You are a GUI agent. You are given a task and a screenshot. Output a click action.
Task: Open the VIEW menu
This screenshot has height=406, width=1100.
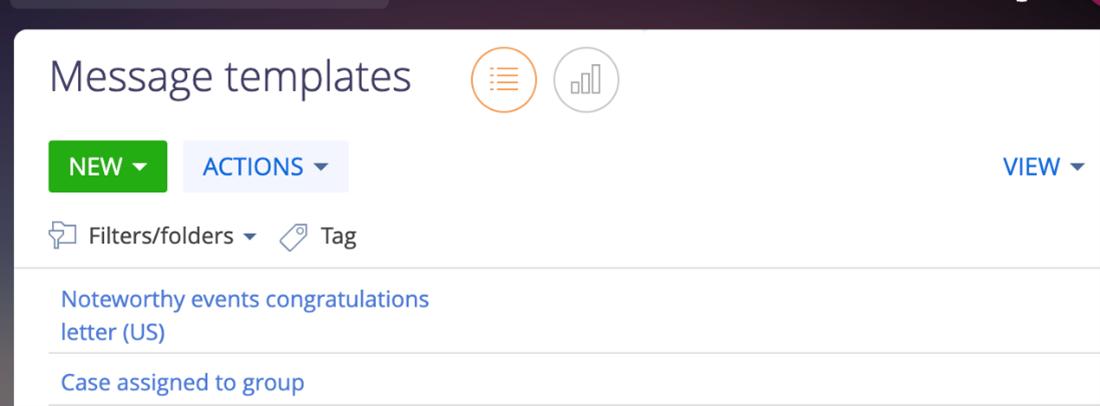coord(1031,167)
